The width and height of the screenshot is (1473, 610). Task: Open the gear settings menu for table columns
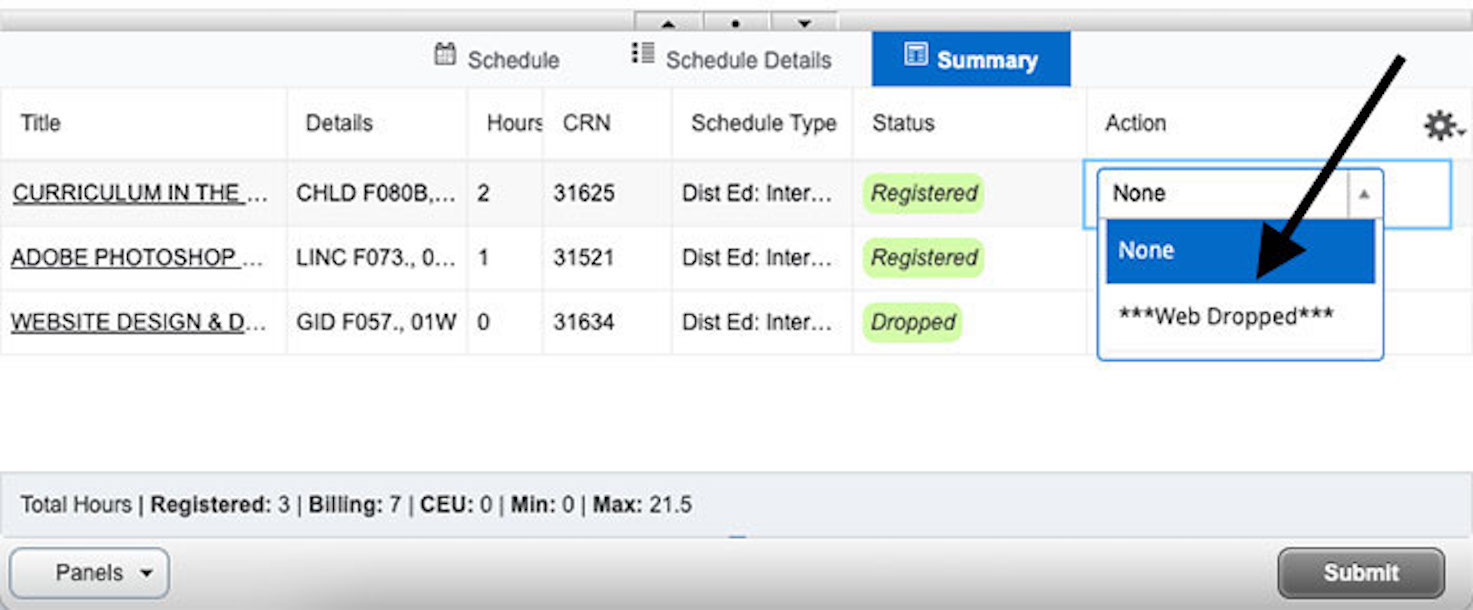click(1441, 125)
